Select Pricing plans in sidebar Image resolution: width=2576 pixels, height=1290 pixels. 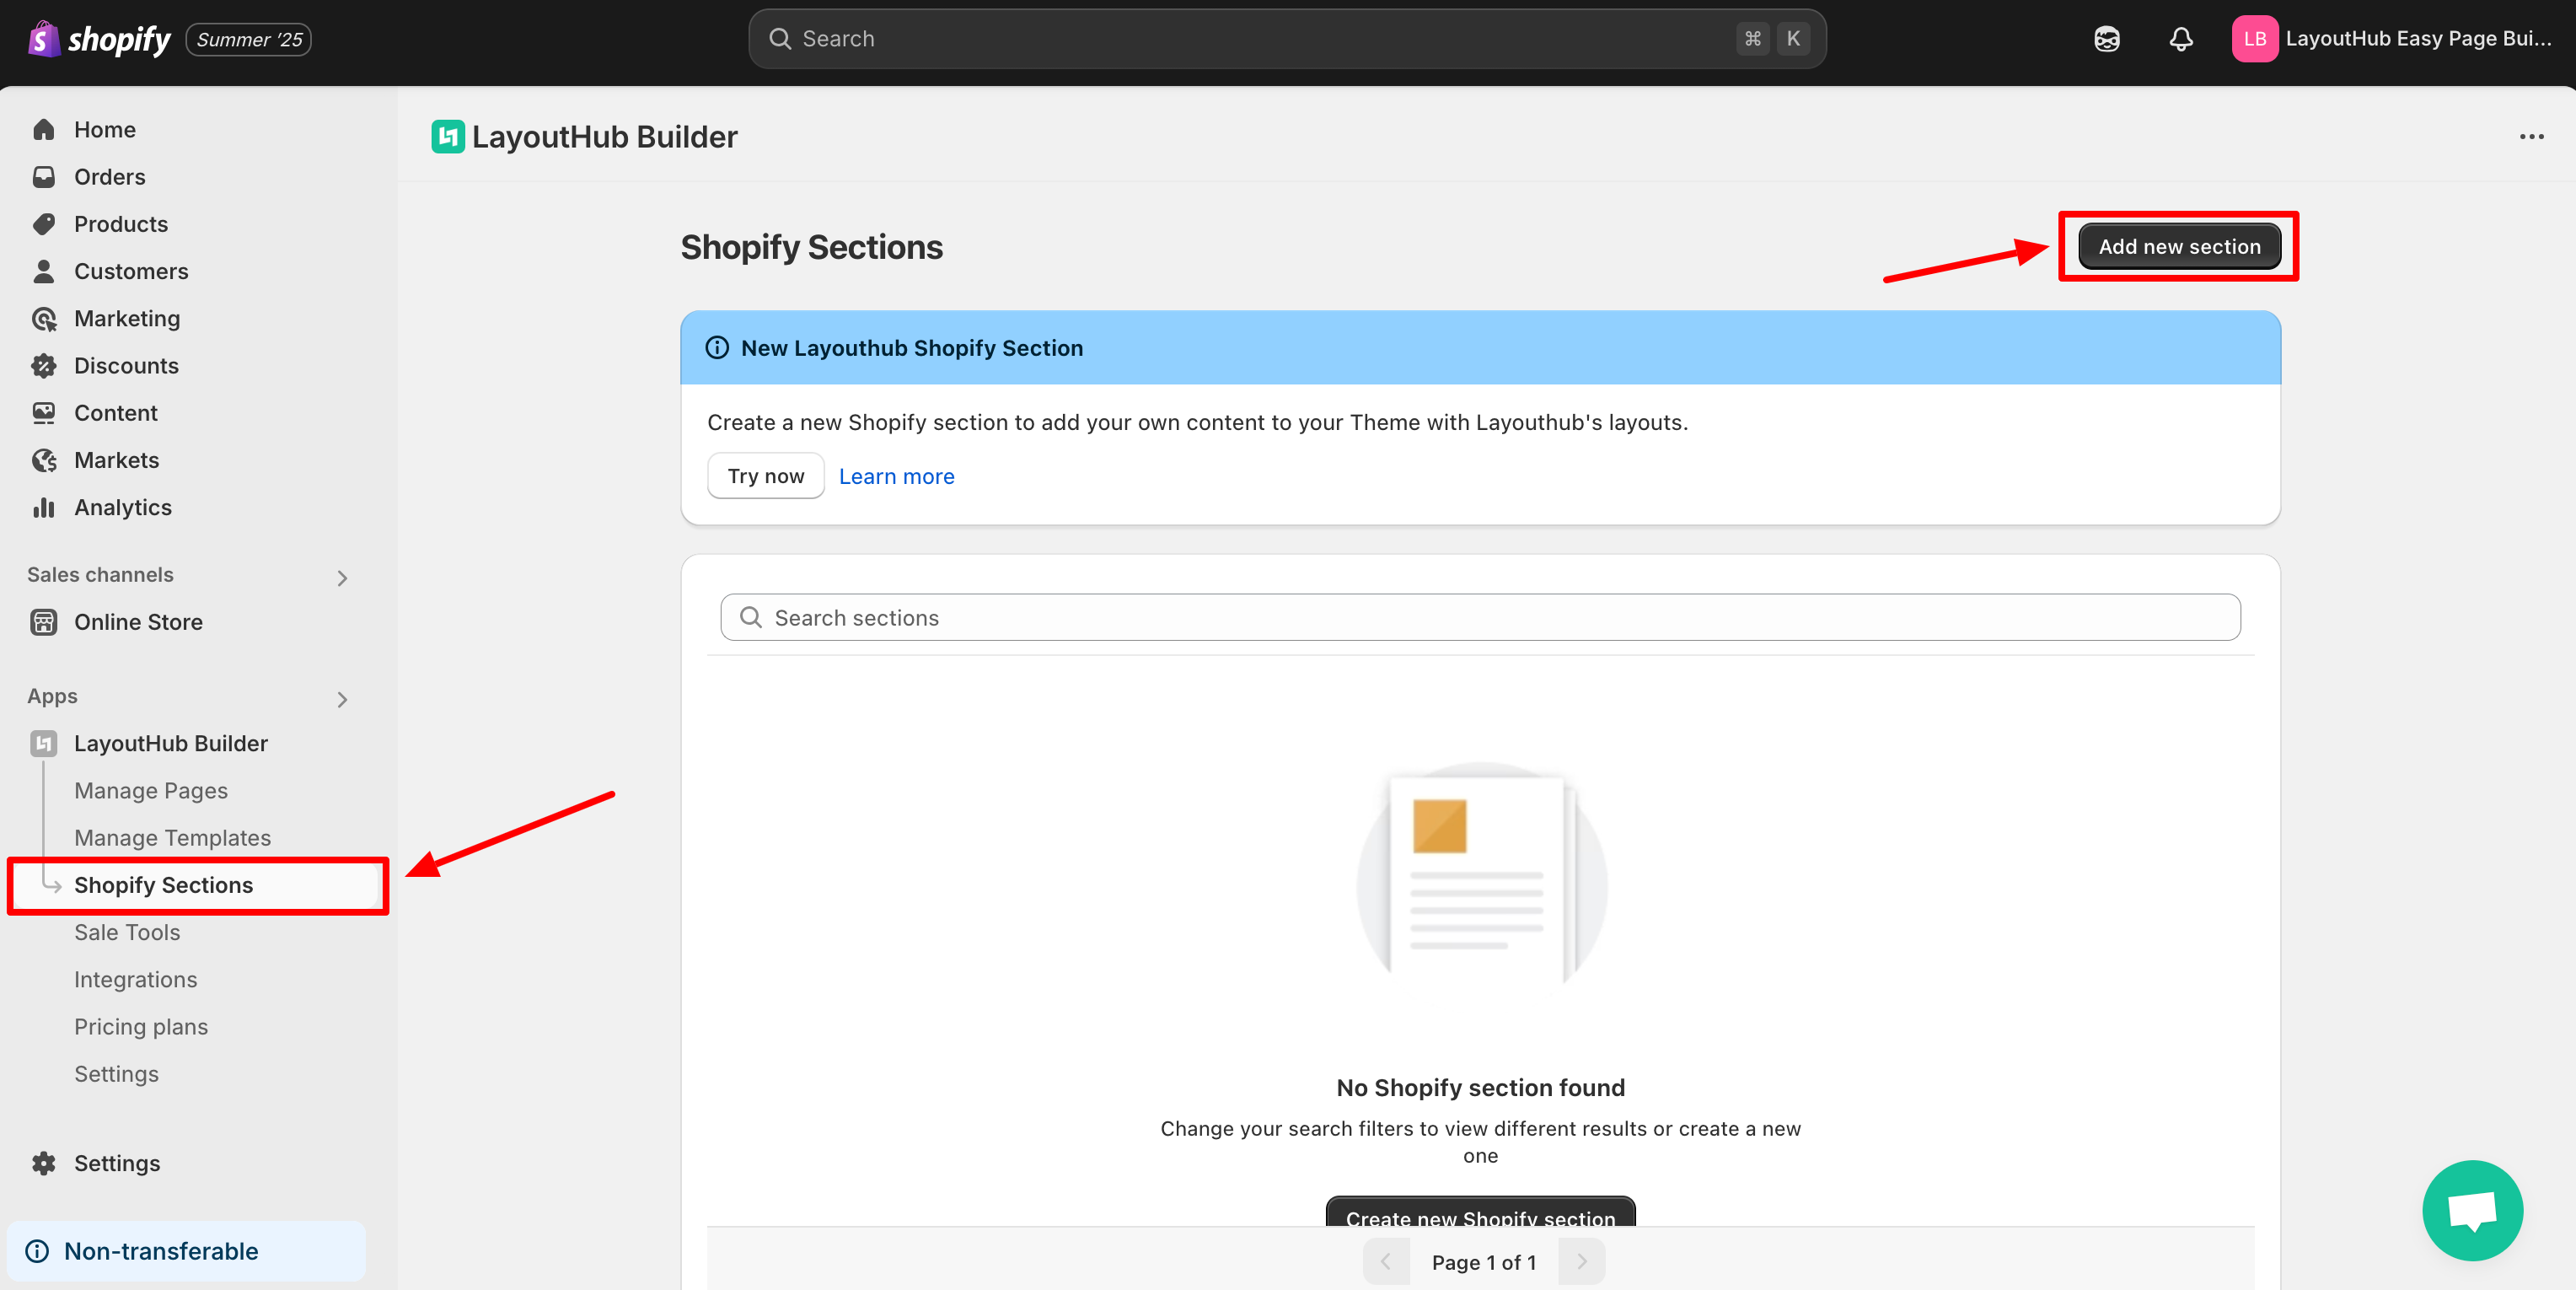tap(141, 1026)
